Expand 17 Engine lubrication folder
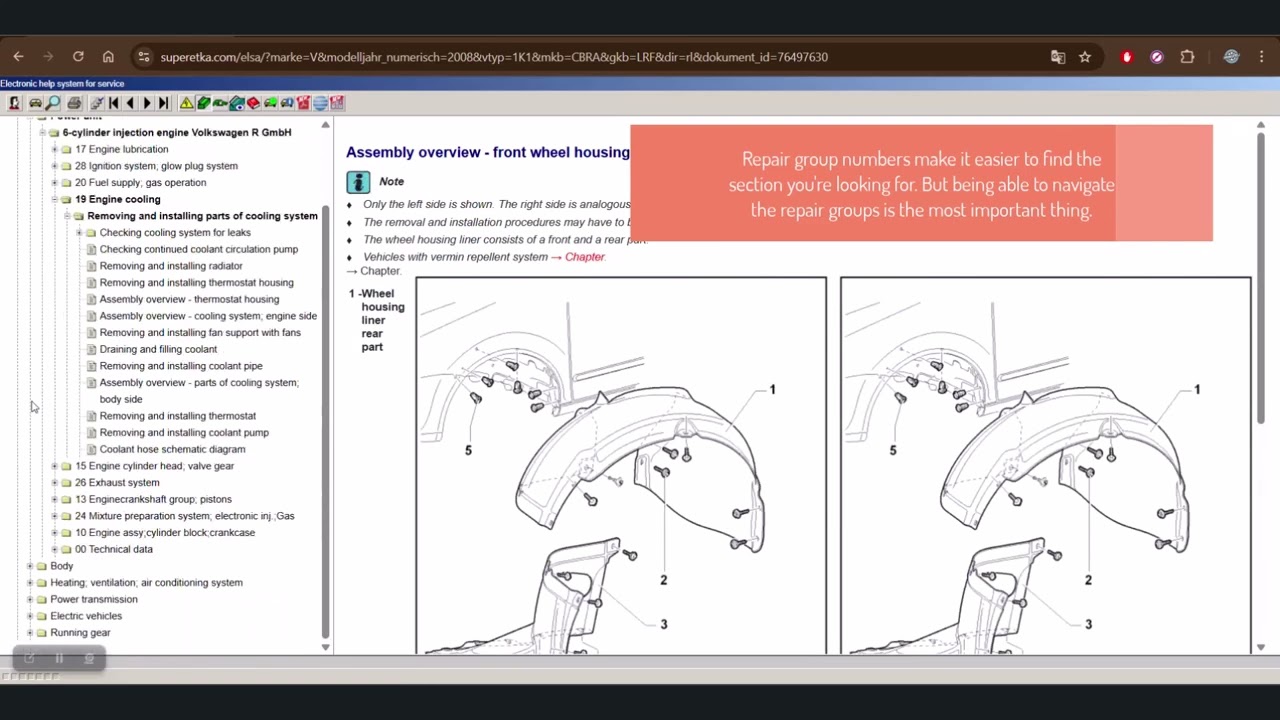 click(x=54, y=149)
